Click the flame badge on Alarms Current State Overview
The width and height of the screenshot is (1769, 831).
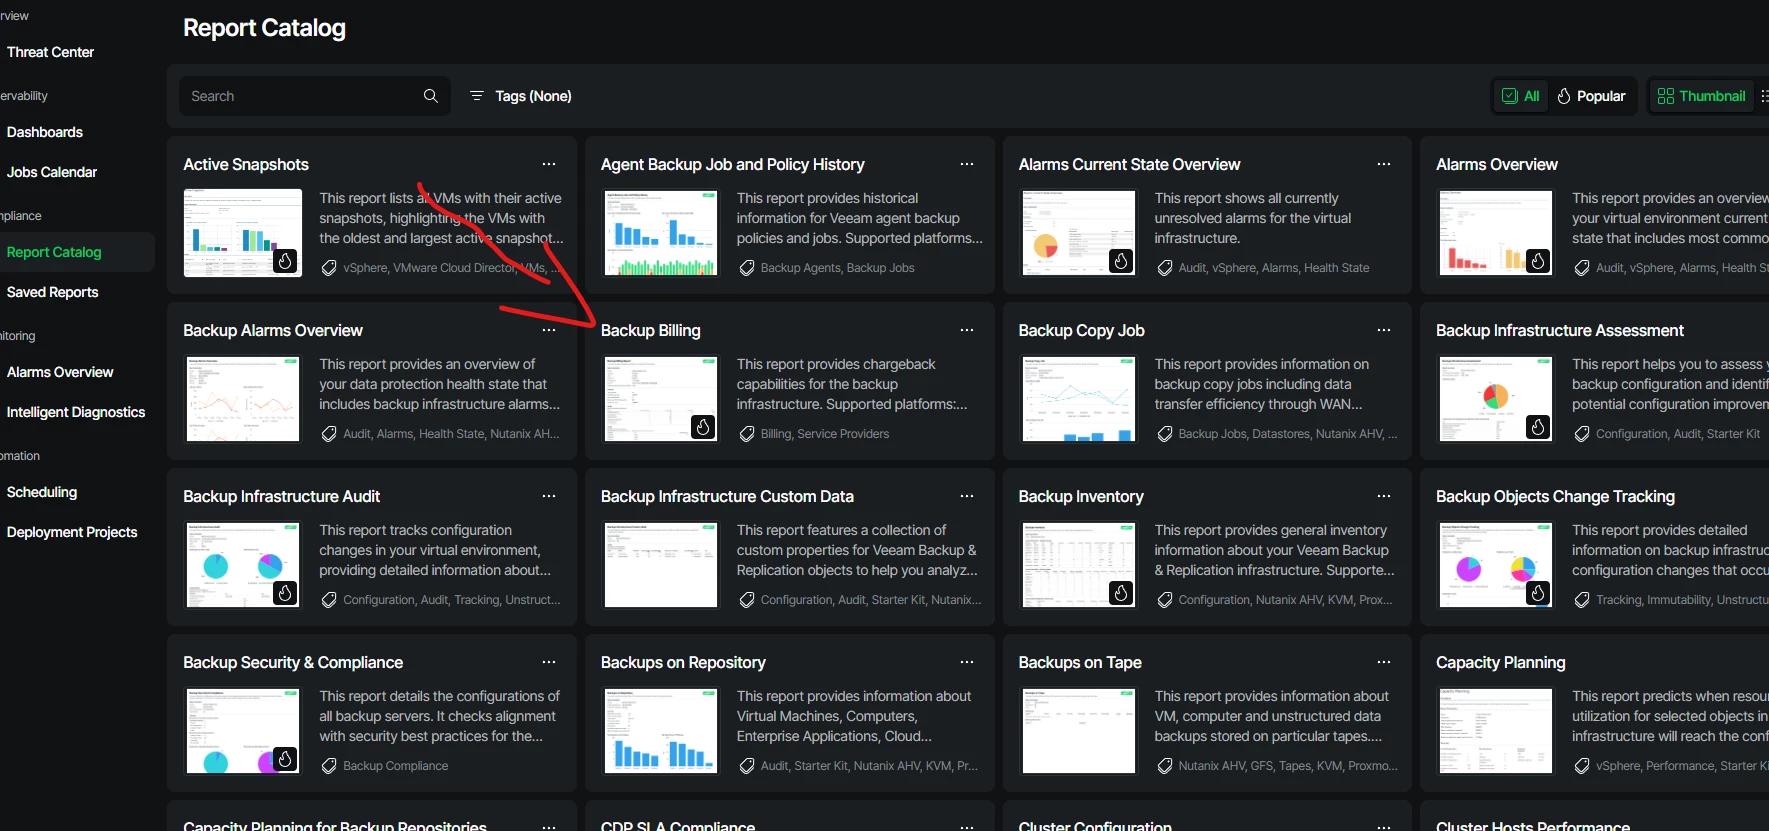[x=1121, y=261]
